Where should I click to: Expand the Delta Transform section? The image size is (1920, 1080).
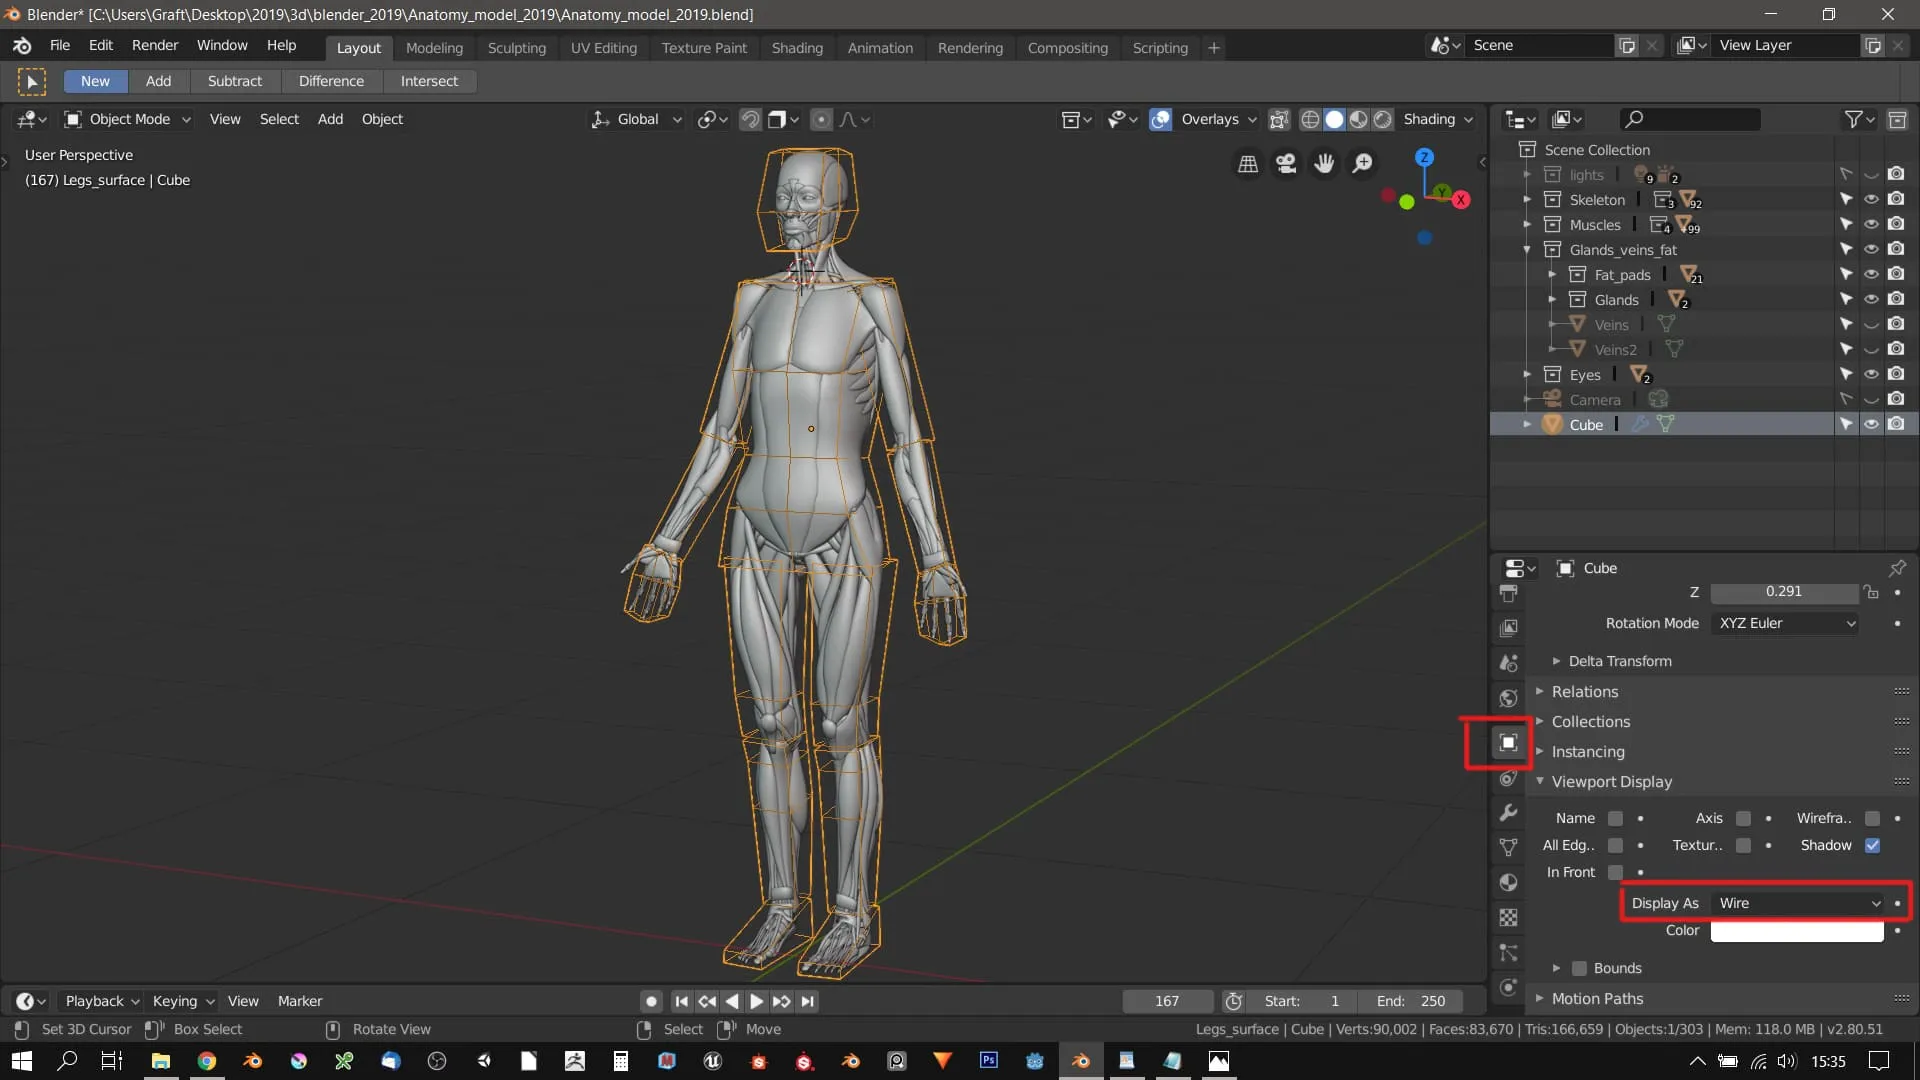1619,660
